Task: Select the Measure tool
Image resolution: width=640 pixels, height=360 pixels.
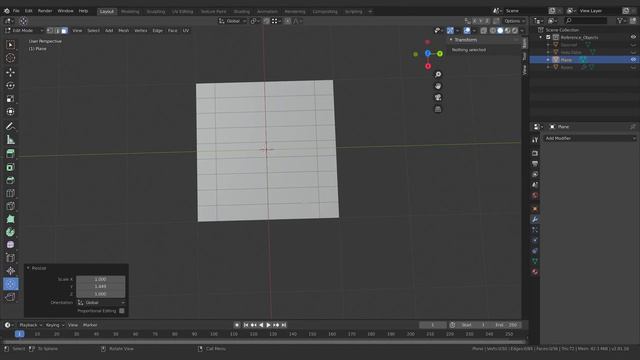Action: 11,140
